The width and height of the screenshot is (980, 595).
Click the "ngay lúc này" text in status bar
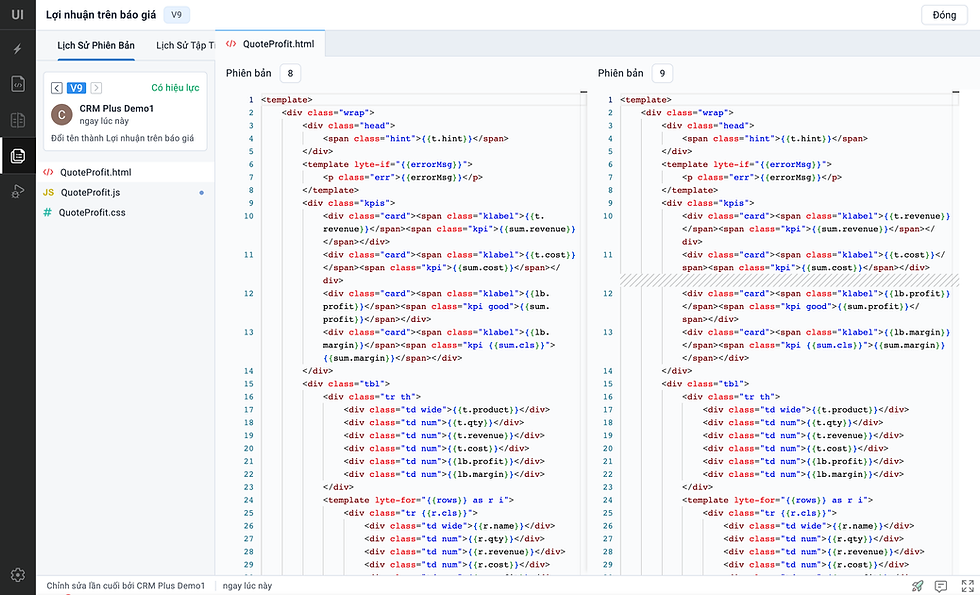pyautogui.click(x=248, y=586)
